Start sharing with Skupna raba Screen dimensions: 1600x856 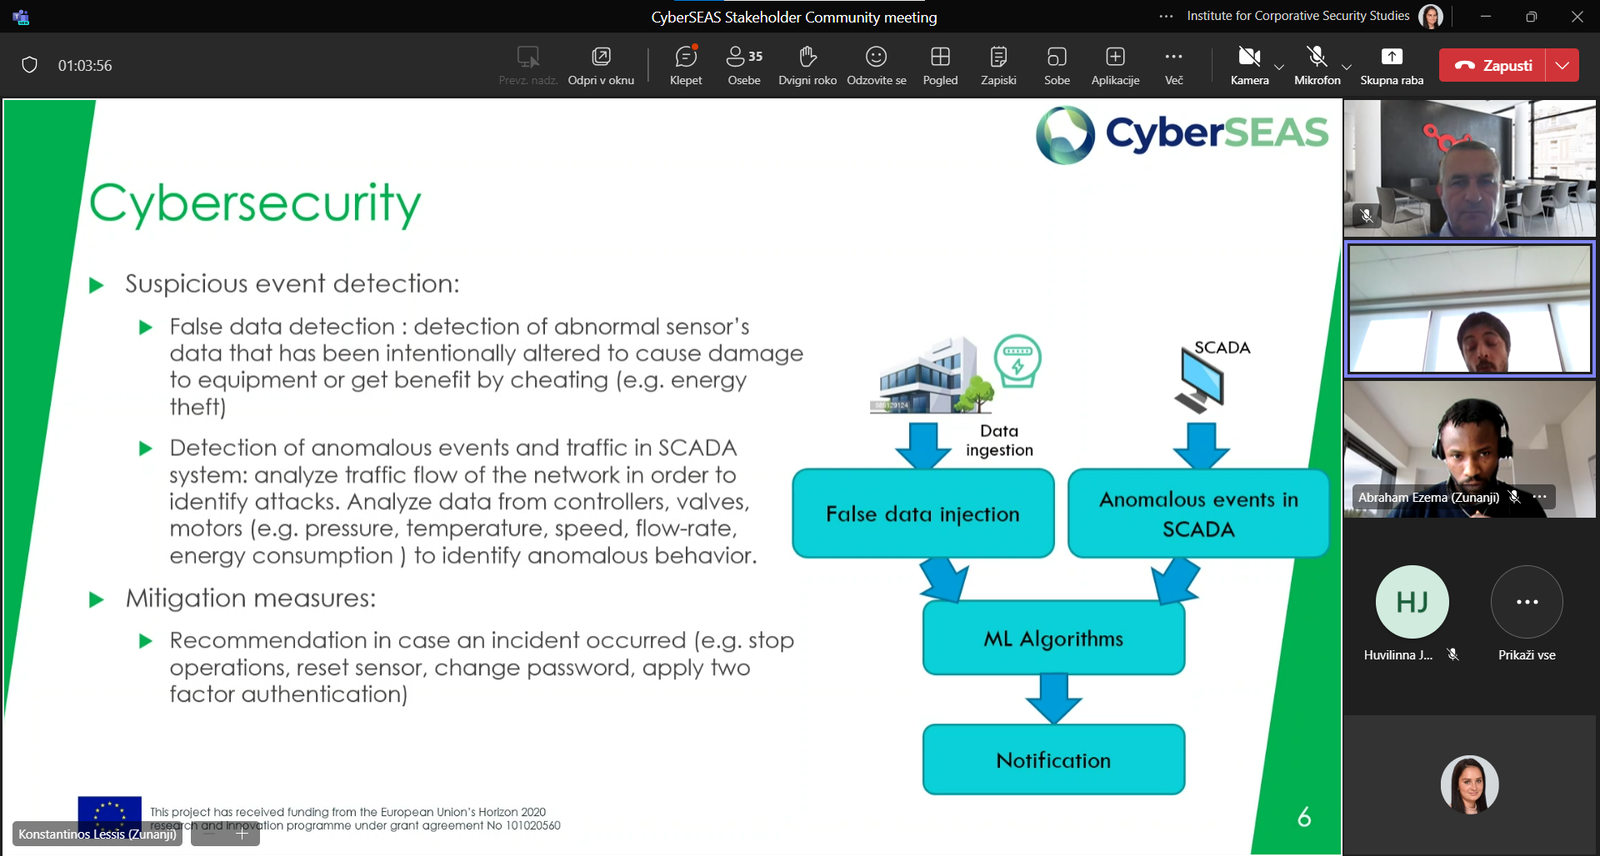[1391, 65]
